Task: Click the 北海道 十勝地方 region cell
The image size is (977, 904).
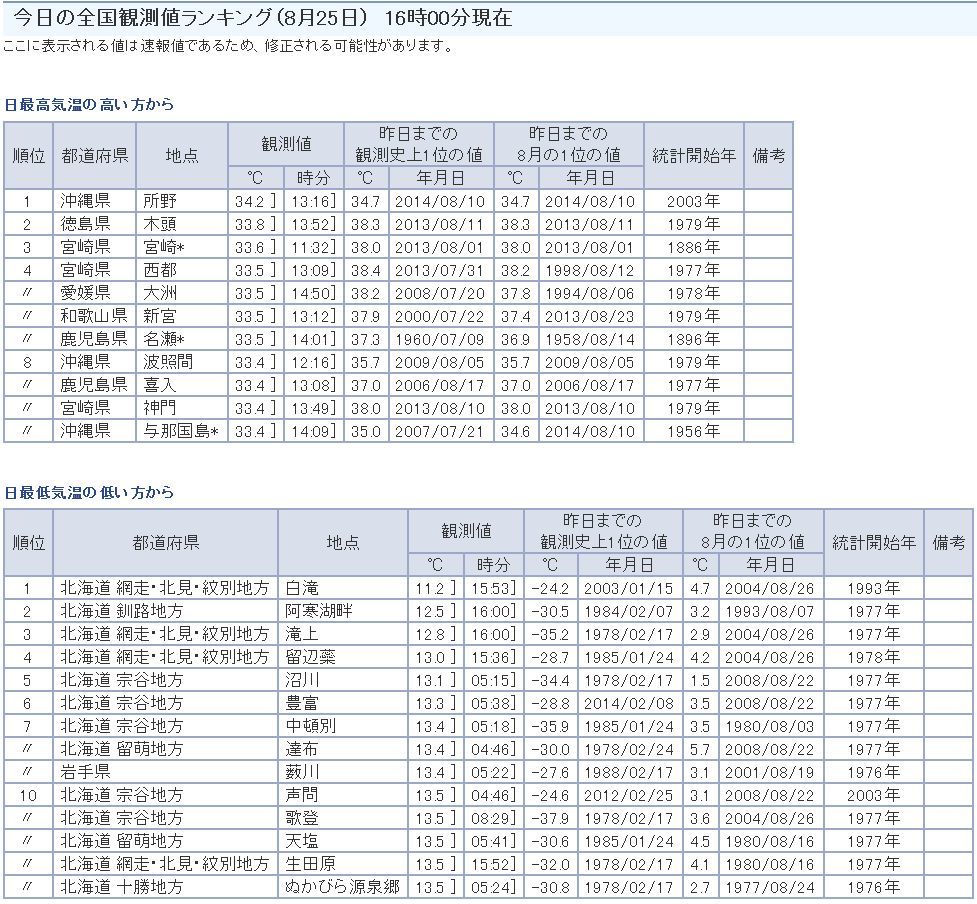Action: pyautogui.click(x=121, y=887)
